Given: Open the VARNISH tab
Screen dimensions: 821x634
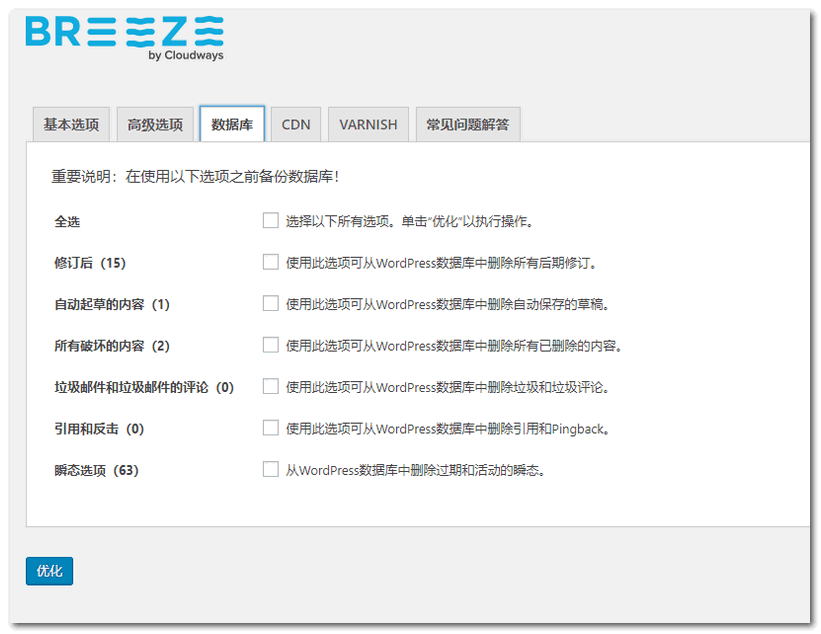Looking at the screenshot, I should pos(368,124).
